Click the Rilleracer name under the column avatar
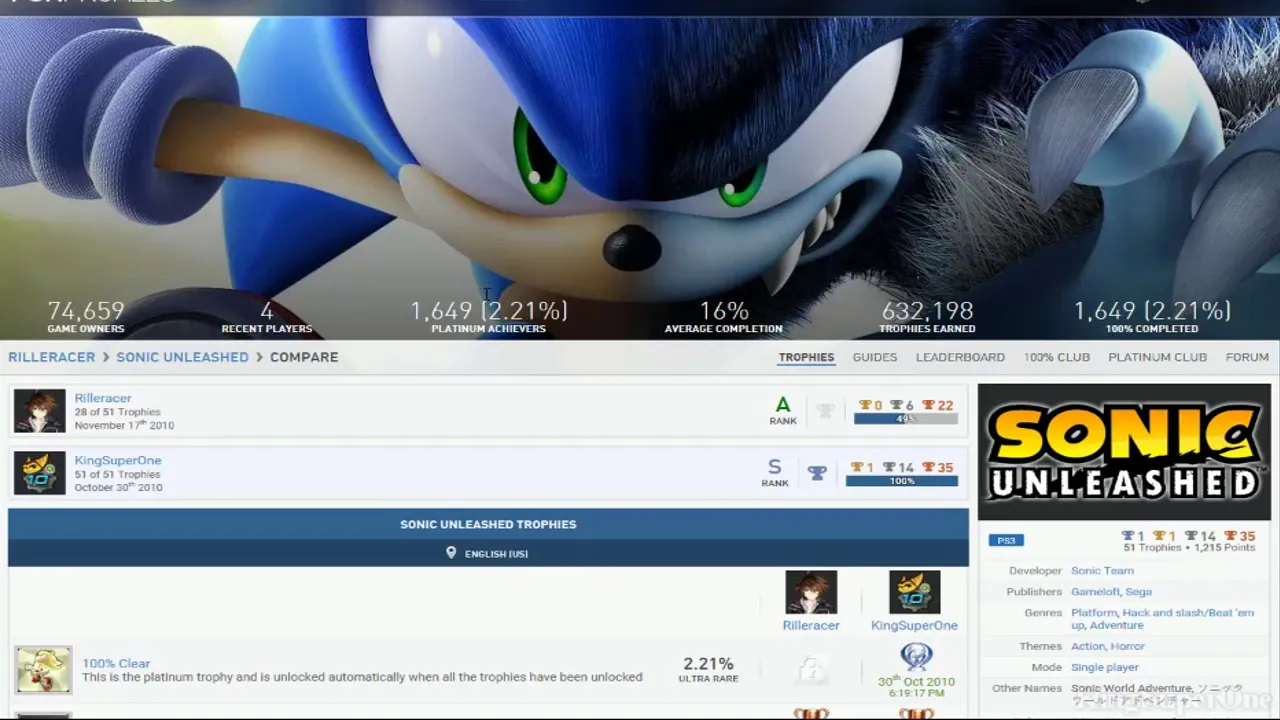This screenshot has width=1280, height=720. (811, 625)
